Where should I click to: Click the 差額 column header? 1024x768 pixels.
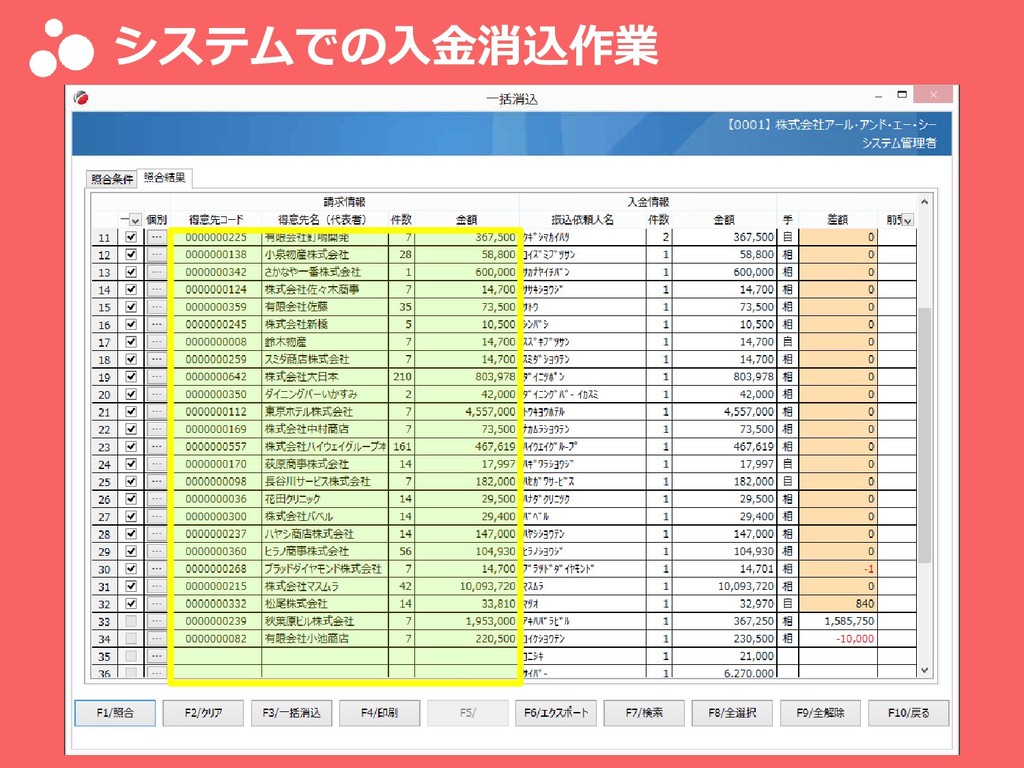[x=837, y=220]
